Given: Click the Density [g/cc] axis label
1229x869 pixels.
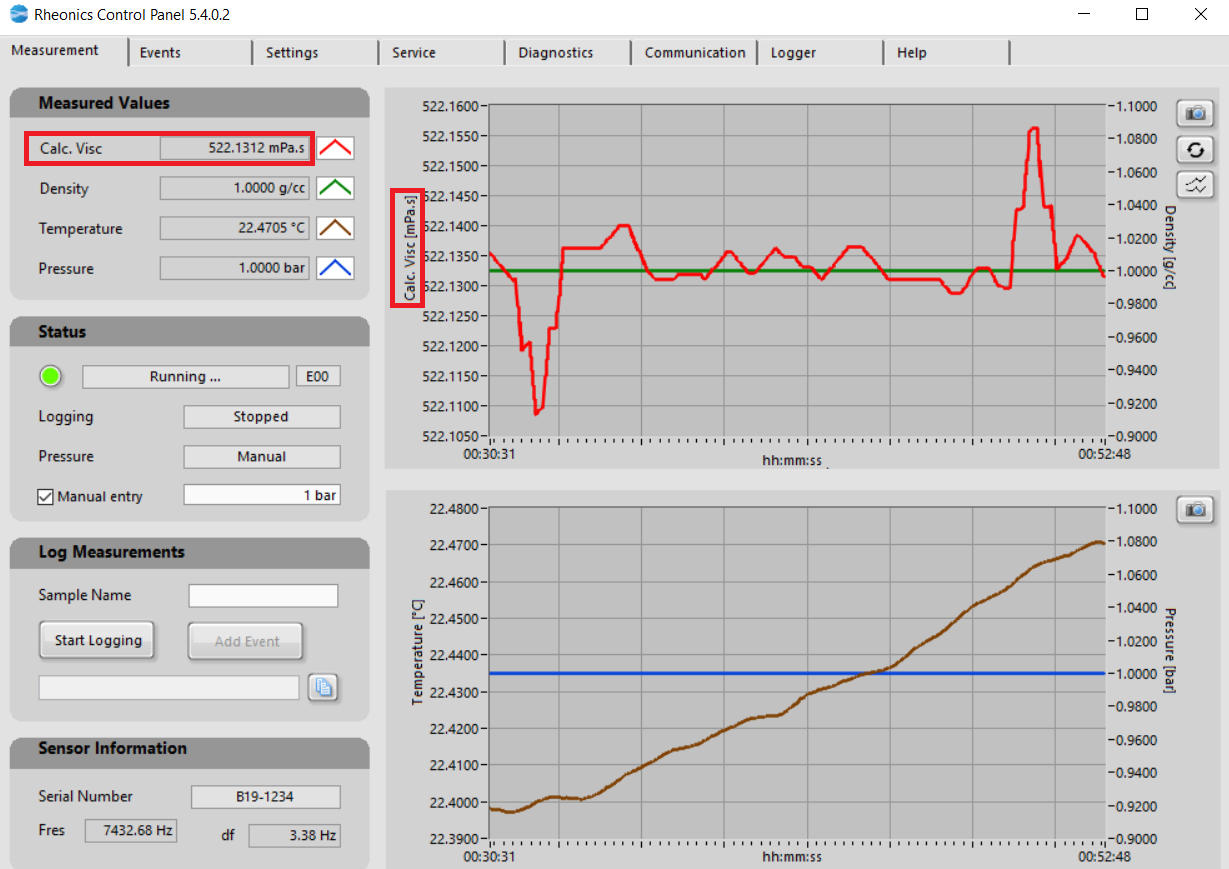Looking at the screenshot, I should (1170, 247).
